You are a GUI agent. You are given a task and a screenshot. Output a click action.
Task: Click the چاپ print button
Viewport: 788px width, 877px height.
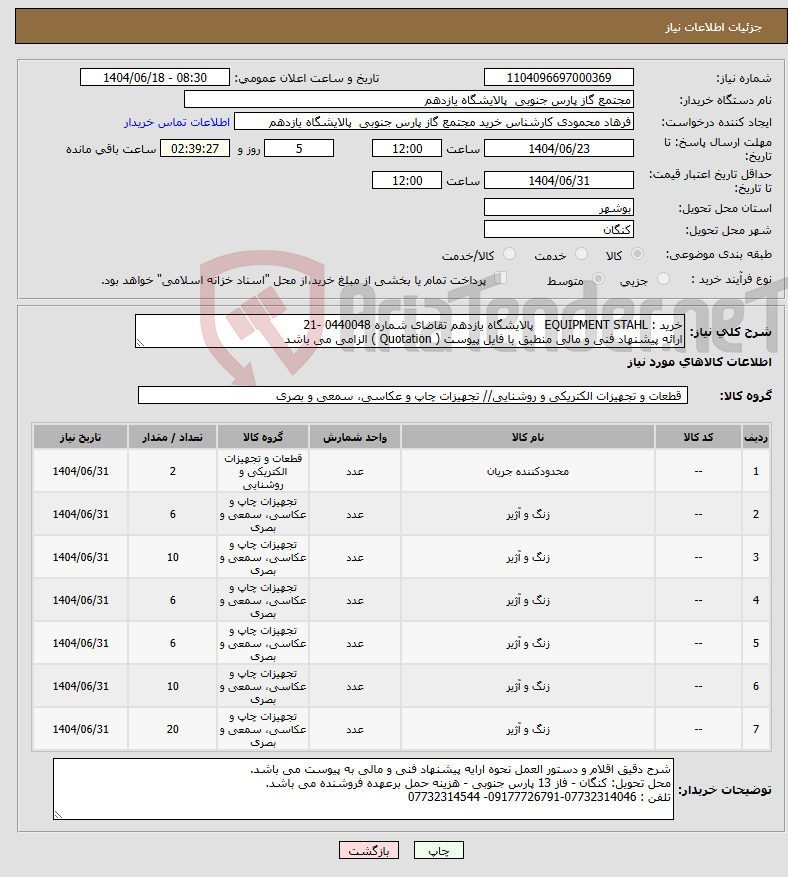click(438, 850)
